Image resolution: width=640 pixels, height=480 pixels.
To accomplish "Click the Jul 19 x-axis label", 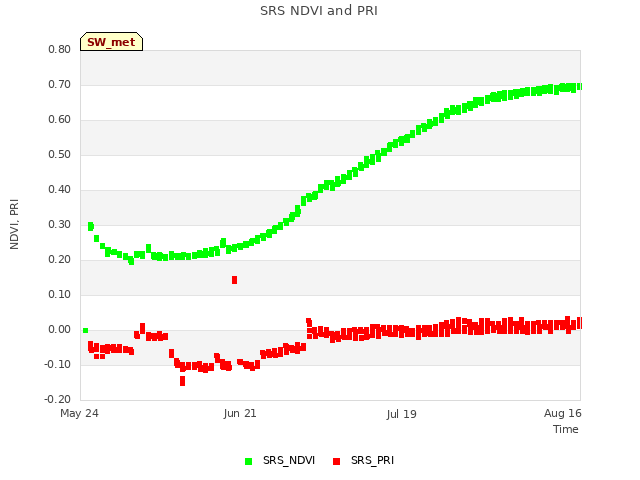I will 401,414.
